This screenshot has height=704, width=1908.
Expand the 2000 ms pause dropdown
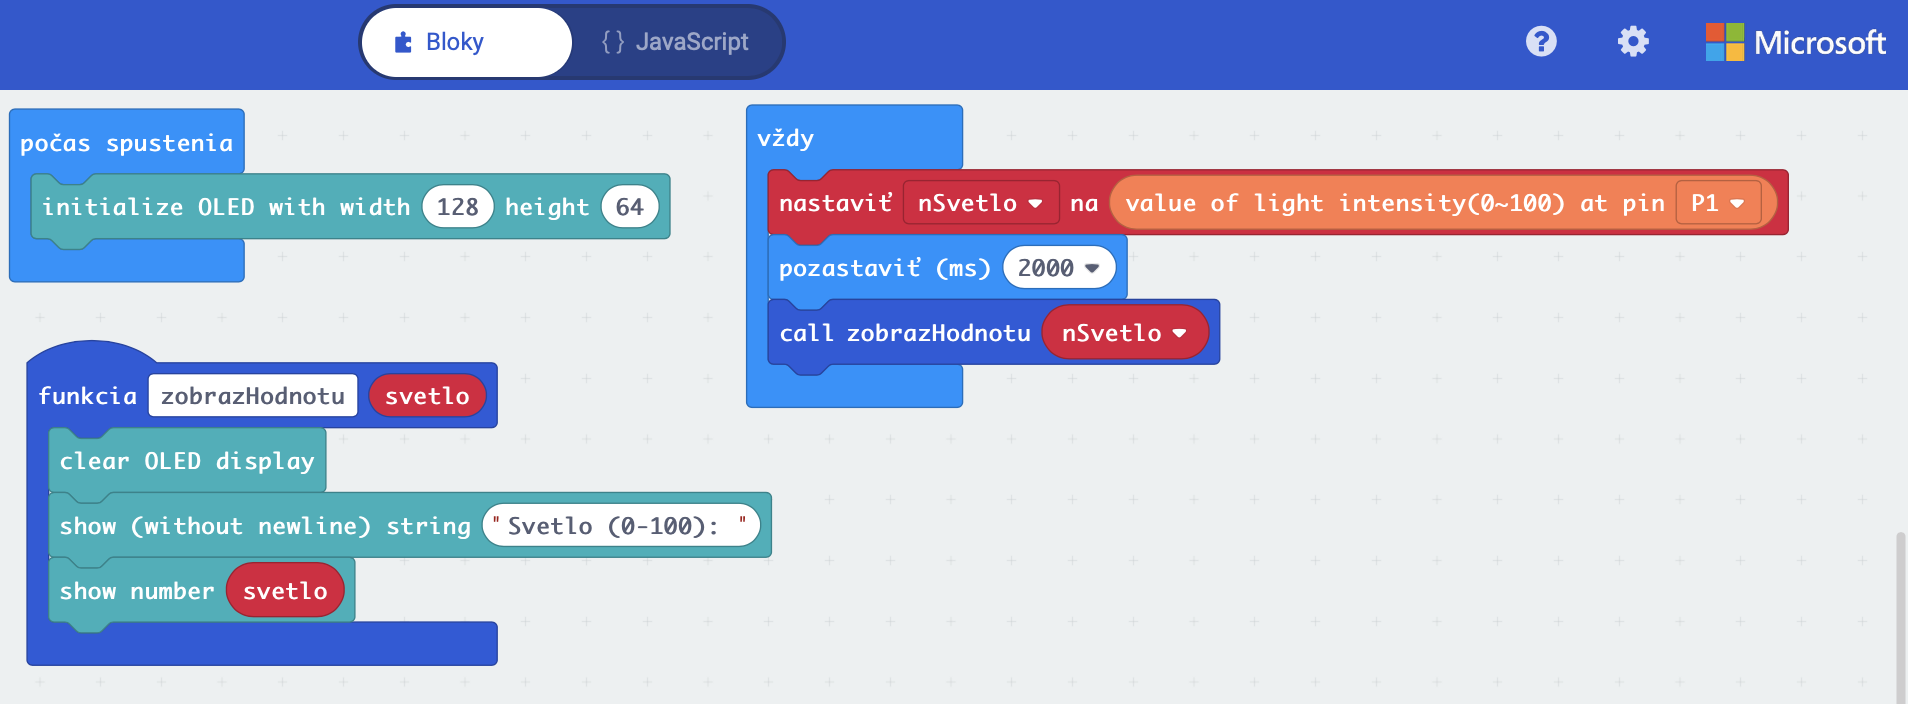point(1091,268)
